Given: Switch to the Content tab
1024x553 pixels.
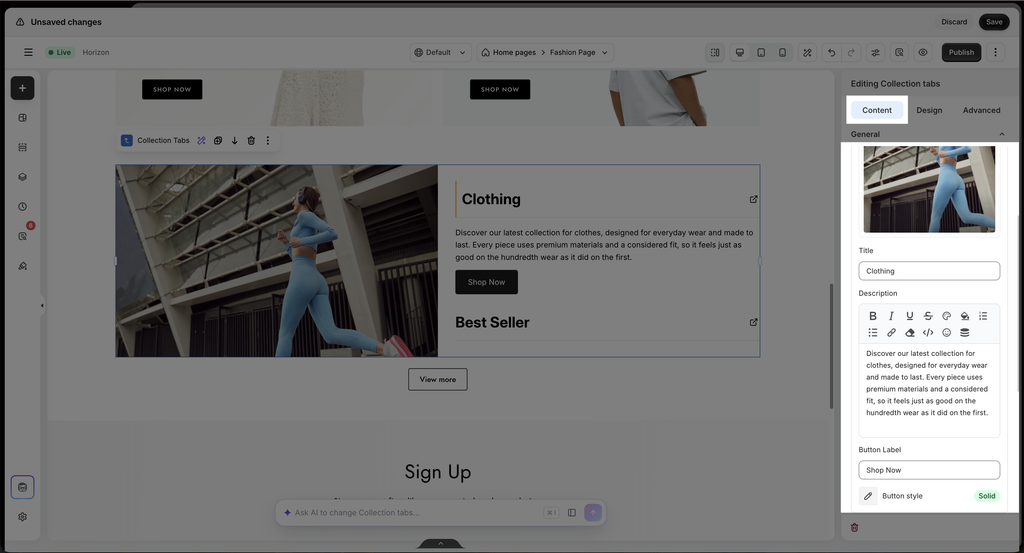Looking at the screenshot, I should 877,110.
